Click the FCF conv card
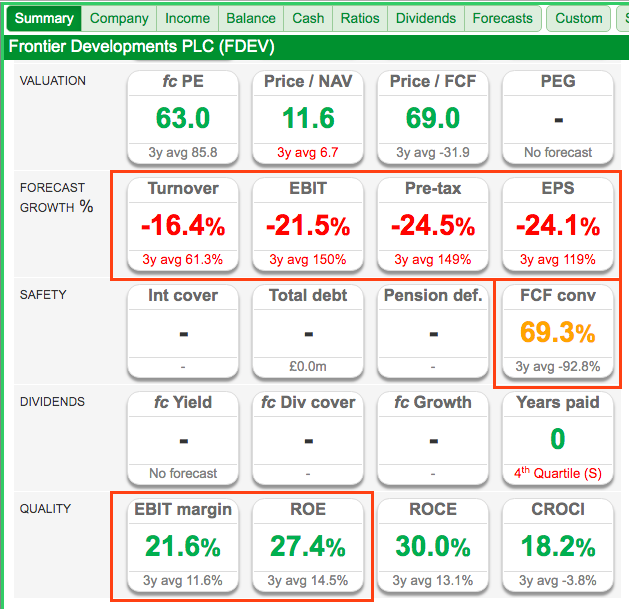 point(558,331)
